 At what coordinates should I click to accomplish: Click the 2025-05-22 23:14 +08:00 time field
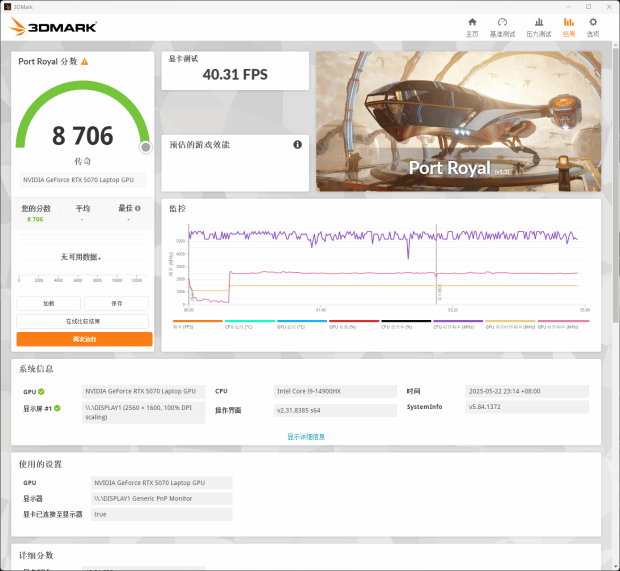tap(527, 391)
